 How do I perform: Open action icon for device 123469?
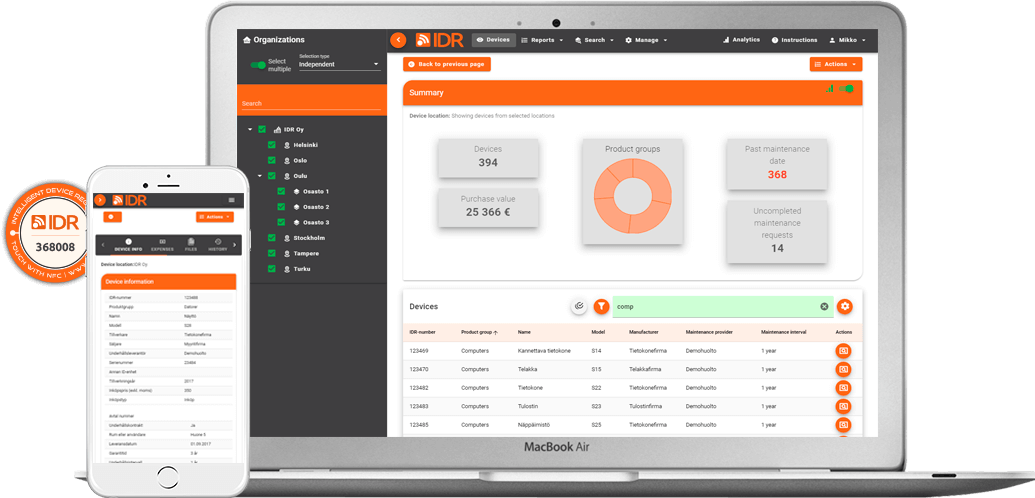click(843, 351)
